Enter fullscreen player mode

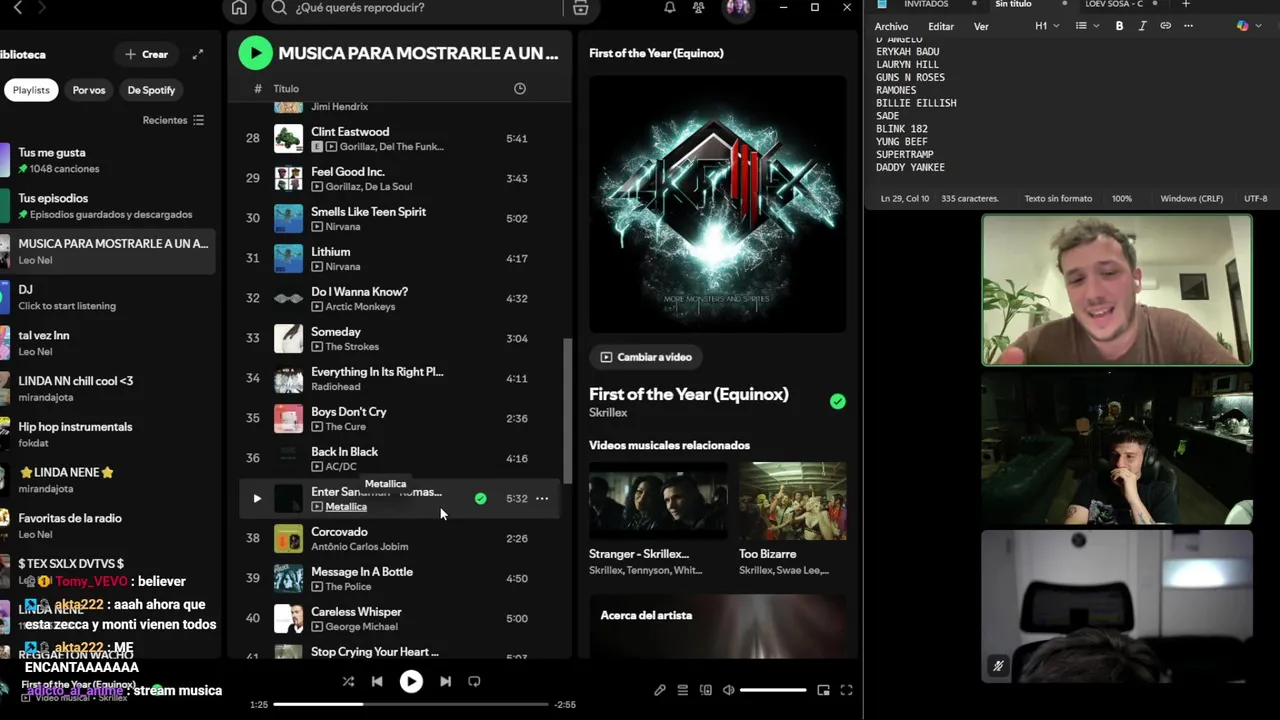(846, 690)
